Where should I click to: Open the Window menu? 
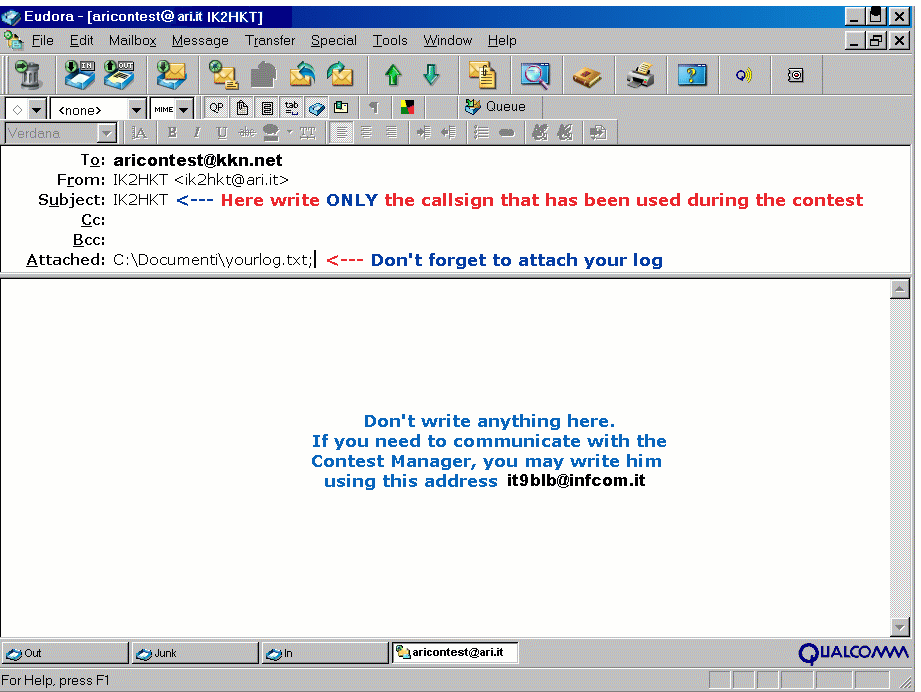[448, 41]
